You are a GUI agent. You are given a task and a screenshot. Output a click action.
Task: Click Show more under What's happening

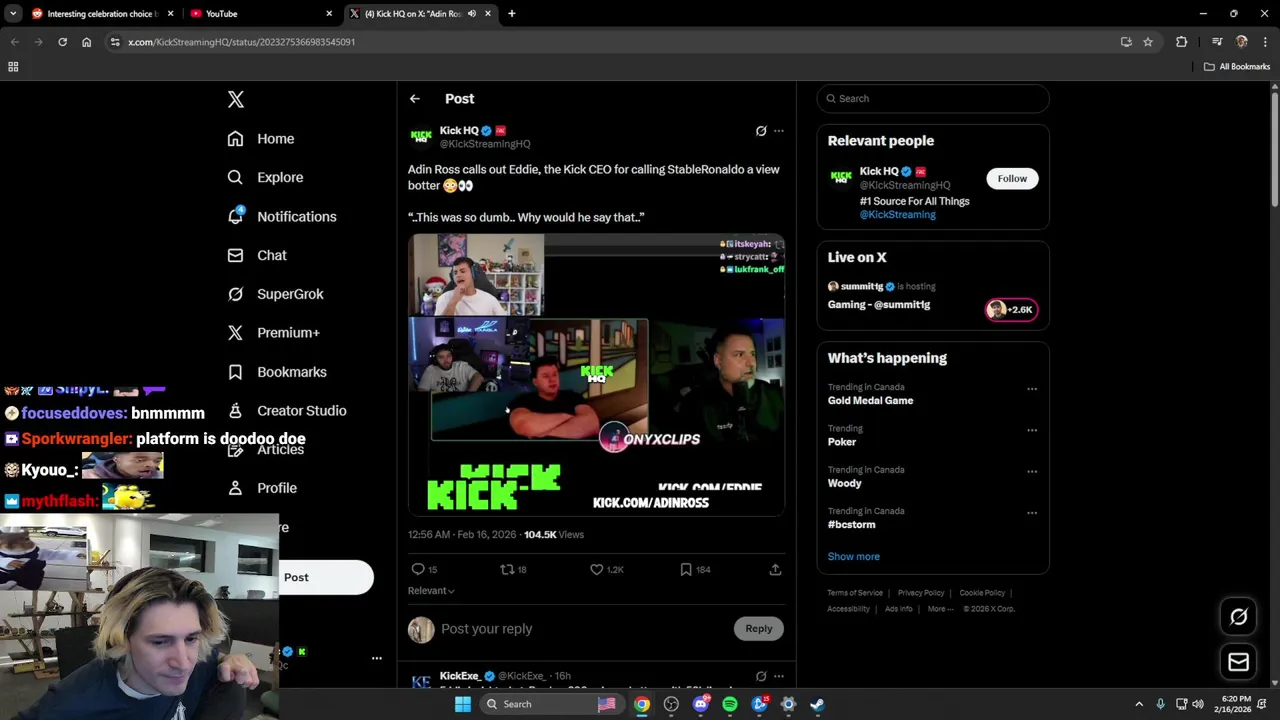point(854,556)
